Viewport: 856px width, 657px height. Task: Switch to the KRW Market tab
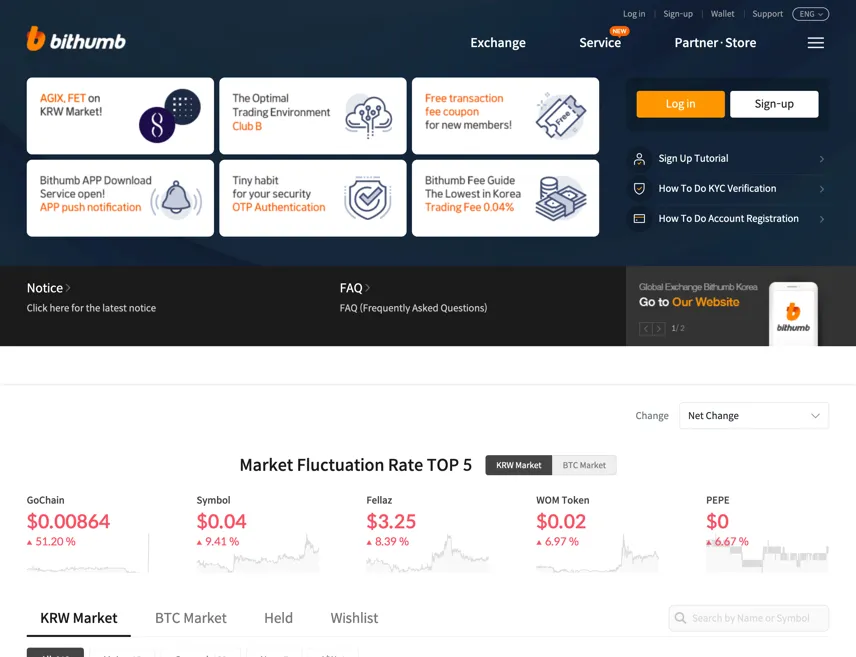pos(79,618)
